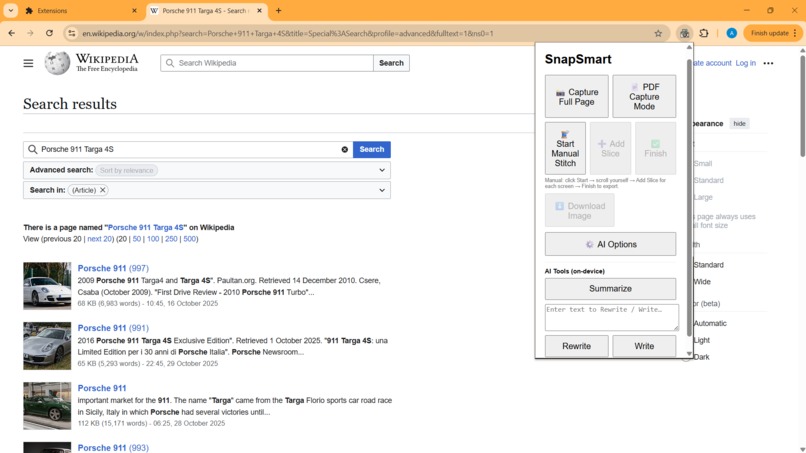Show 500 results per page
The height and width of the screenshot is (453, 806).
(x=190, y=239)
